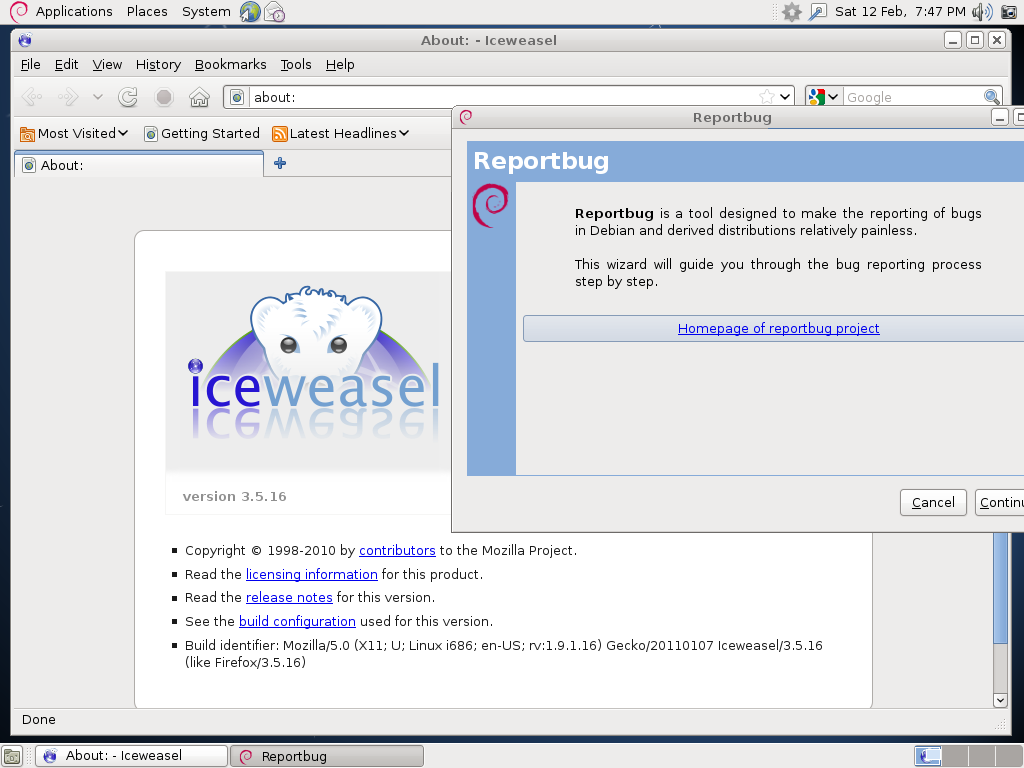Click in the Google search box

tap(913, 97)
